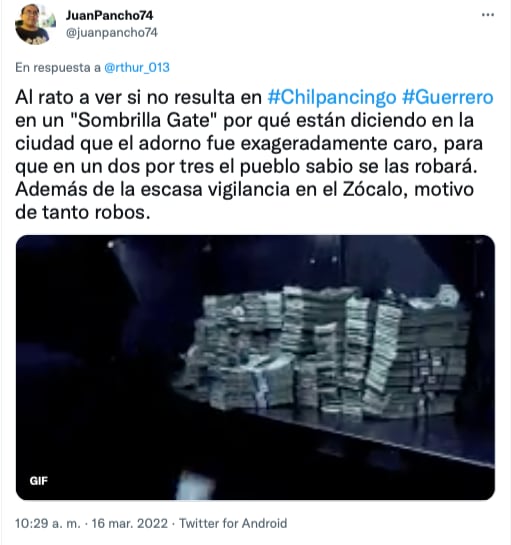This screenshot has width=511, height=545.
Task: Open JuanPancho74's profile avatar picture
Action: pos(32,24)
